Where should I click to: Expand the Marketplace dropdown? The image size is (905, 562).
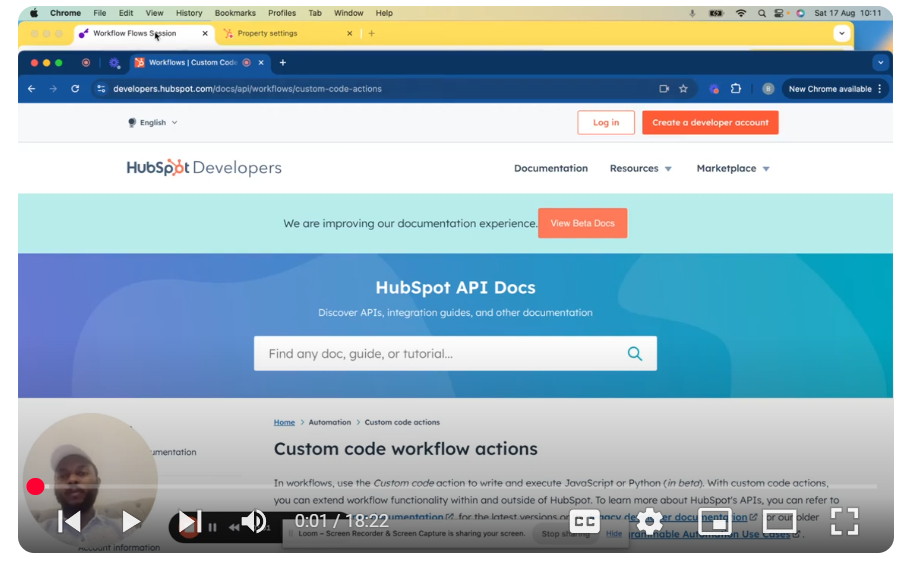(733, 168)
